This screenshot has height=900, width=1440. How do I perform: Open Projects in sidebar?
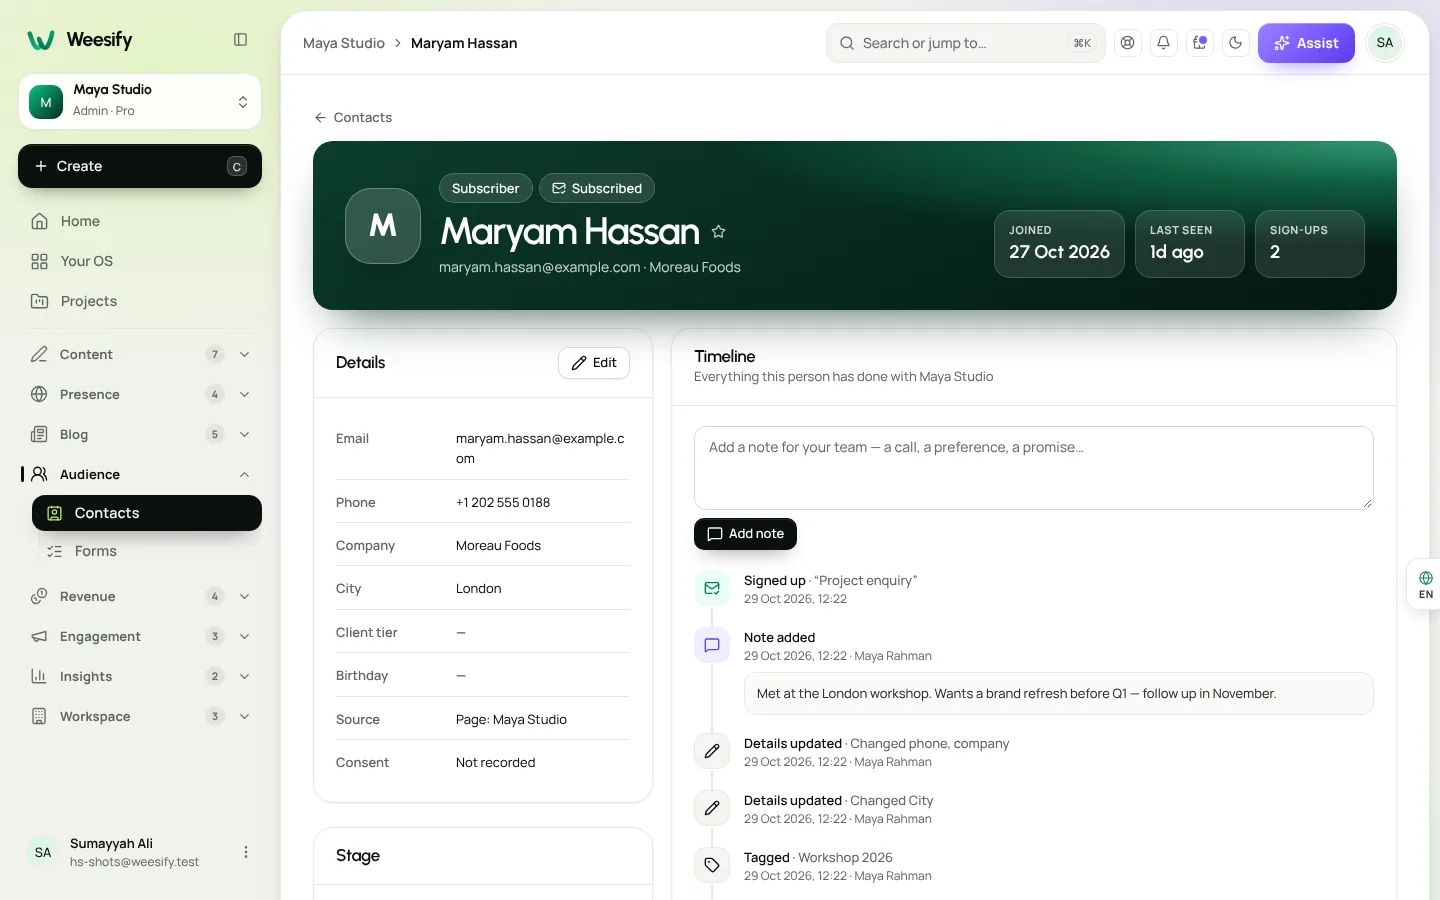click(140, 301)
